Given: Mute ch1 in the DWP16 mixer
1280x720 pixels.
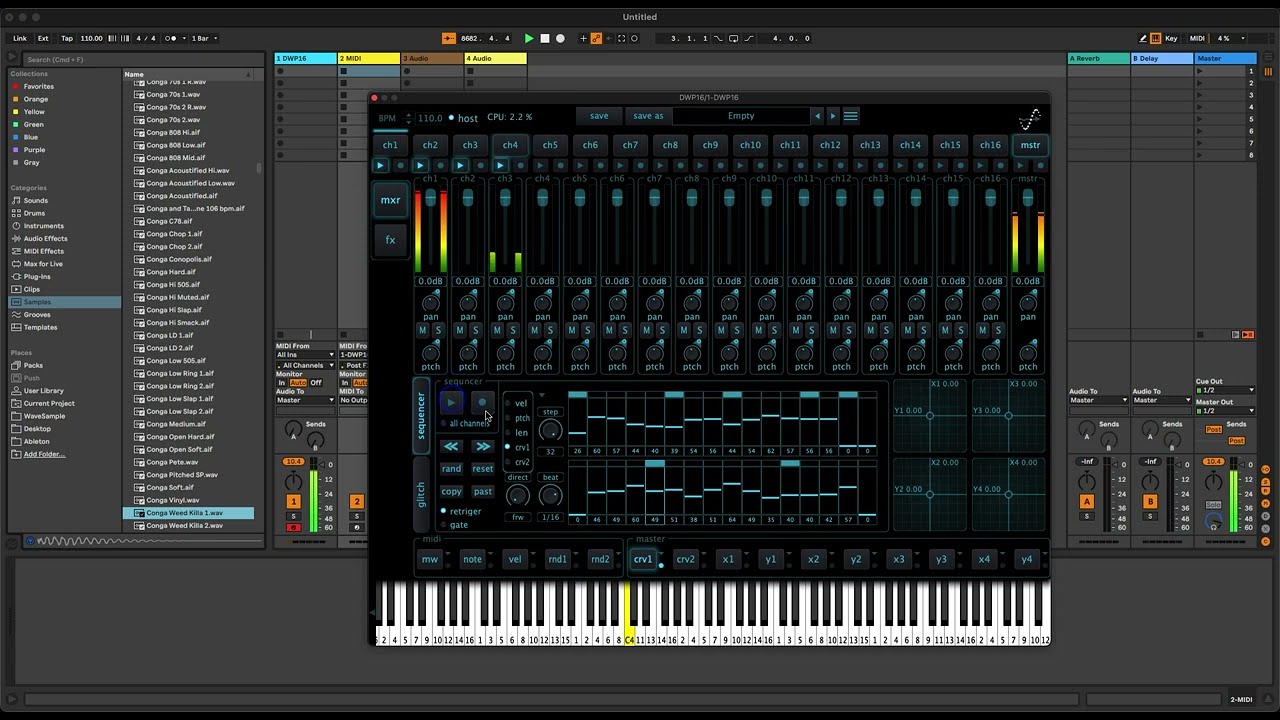Looking at the screenshot, I should (423, 330).
